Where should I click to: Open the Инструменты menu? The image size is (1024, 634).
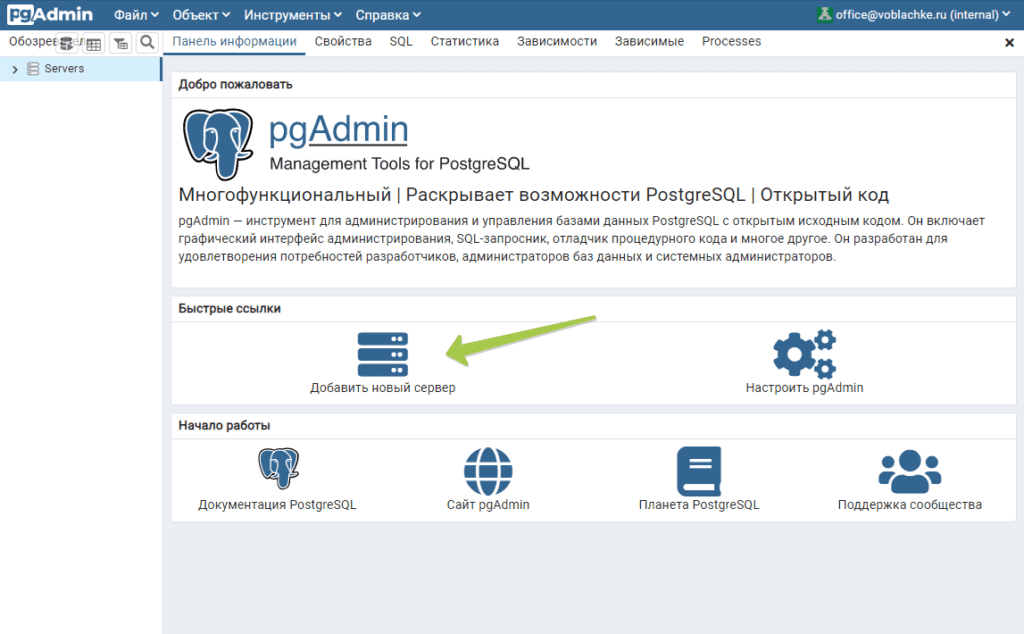coord(293,15)
